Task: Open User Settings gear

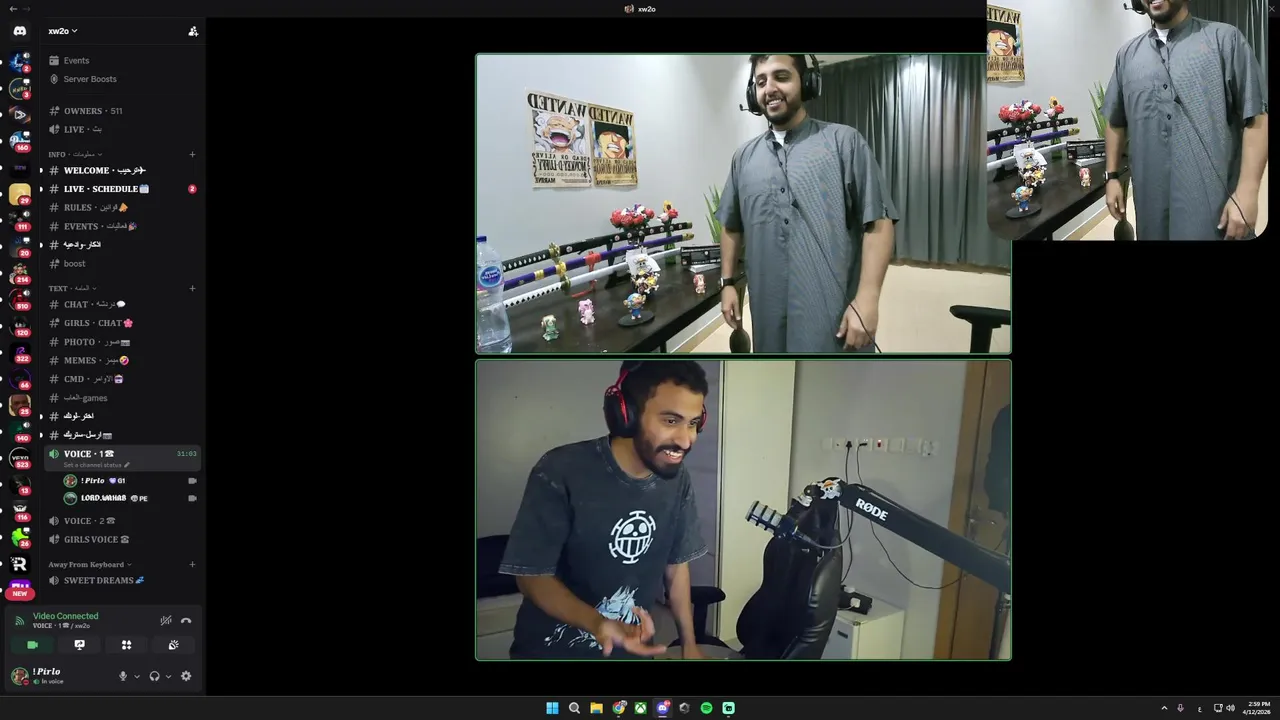Action: [x=185, y=676]
